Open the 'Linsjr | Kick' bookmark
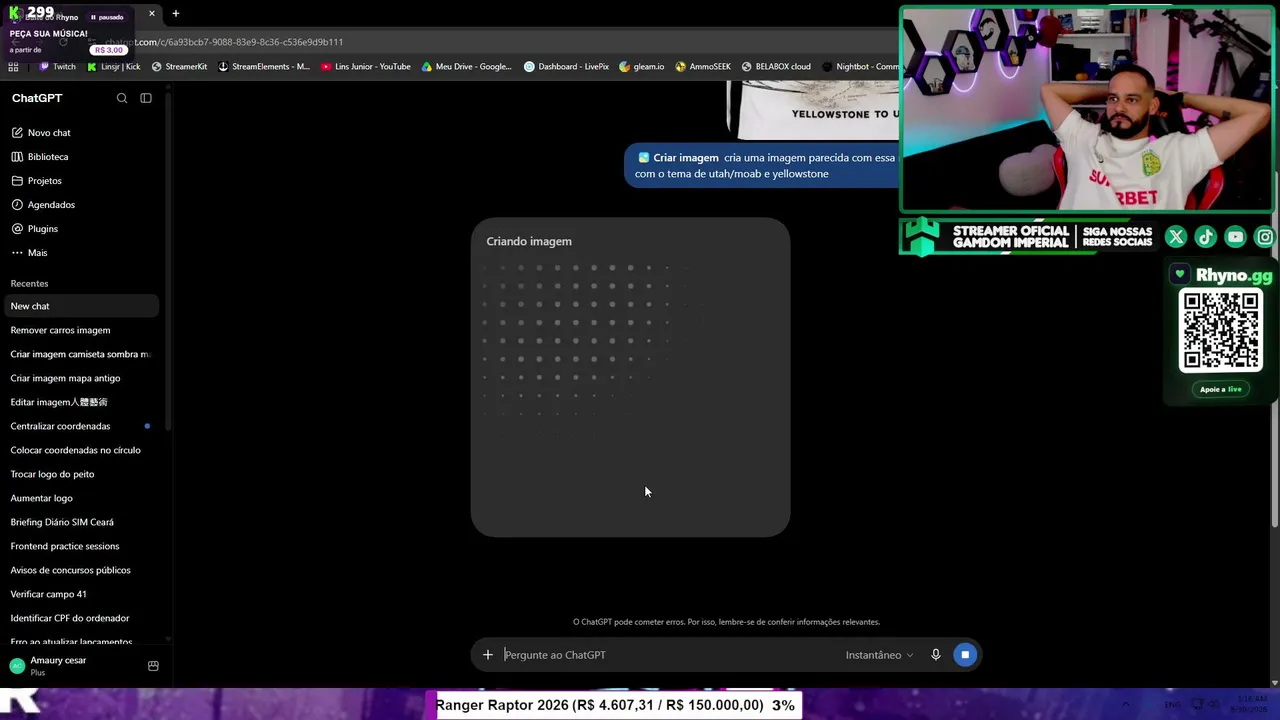Viewport: 1280px width, 720px height. tap(114, 67)
